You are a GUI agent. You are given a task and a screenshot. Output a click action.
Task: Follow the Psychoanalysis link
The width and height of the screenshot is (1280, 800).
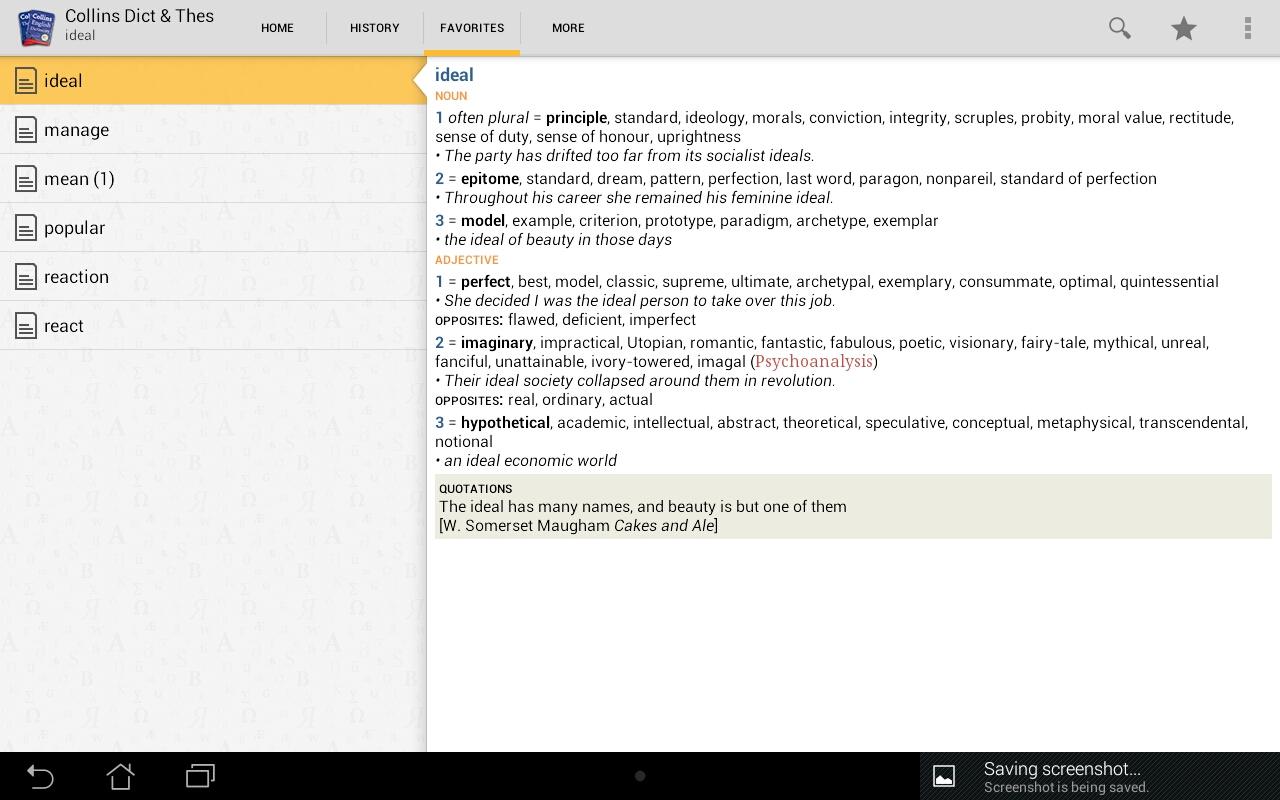pyautogui.click(x=814, y=361)
